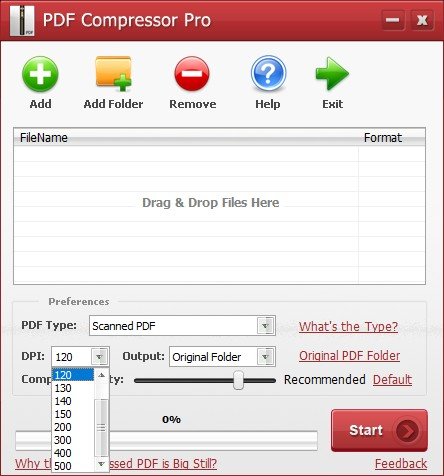The image size is (444, 476).
Task: Click the PDF Compressor Pro logo icon
Action: (22, 20)
